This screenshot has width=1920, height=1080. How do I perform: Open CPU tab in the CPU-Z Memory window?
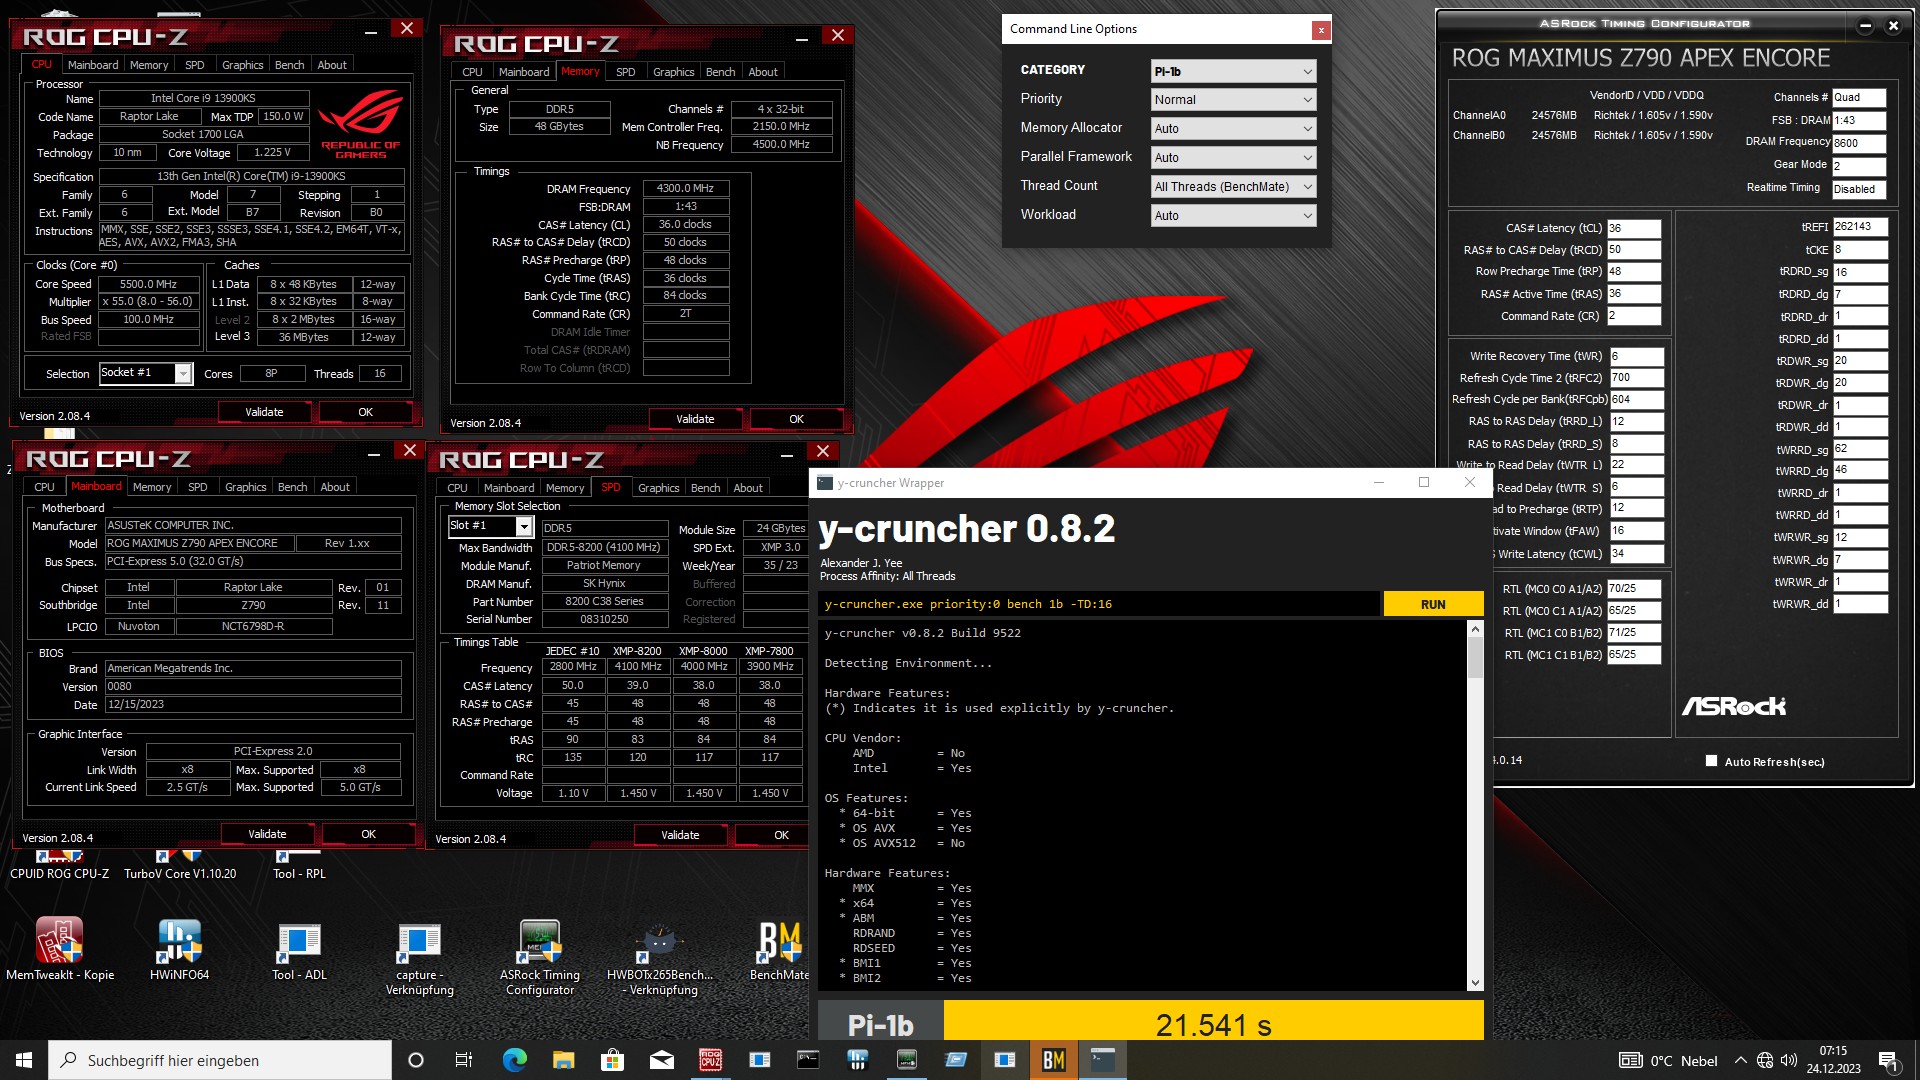(x=472, y=72)
